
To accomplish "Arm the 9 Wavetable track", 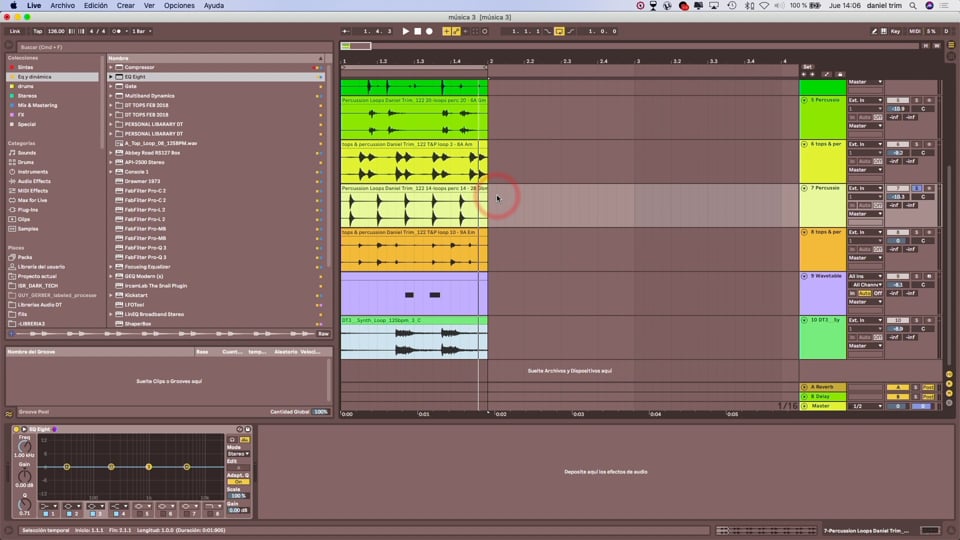I will (929, 277).
